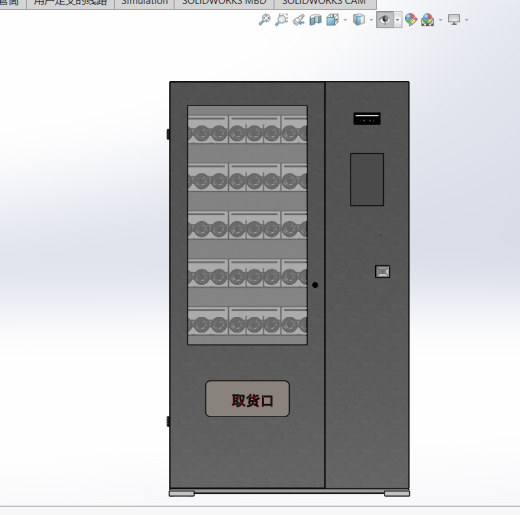Screen dimensions: 520x515
Task: Click the Display Style cube icon
Action: [x=359, y=20]
